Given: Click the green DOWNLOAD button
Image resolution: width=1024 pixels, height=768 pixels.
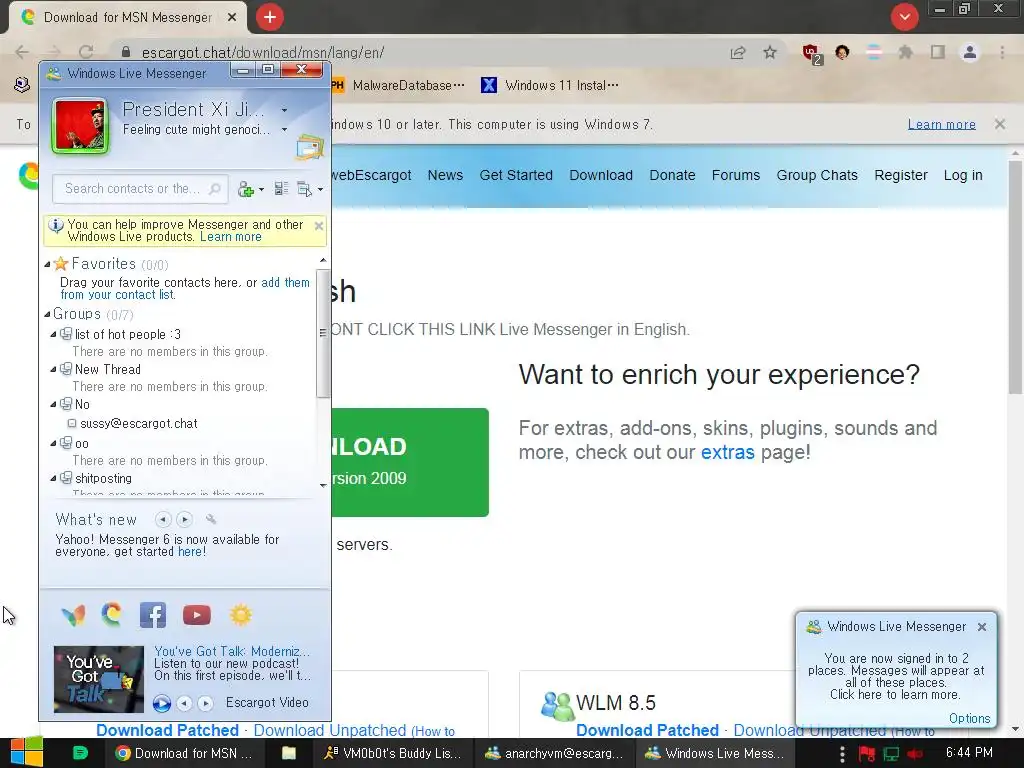Looking at the screenshot, I should point(410,462).
